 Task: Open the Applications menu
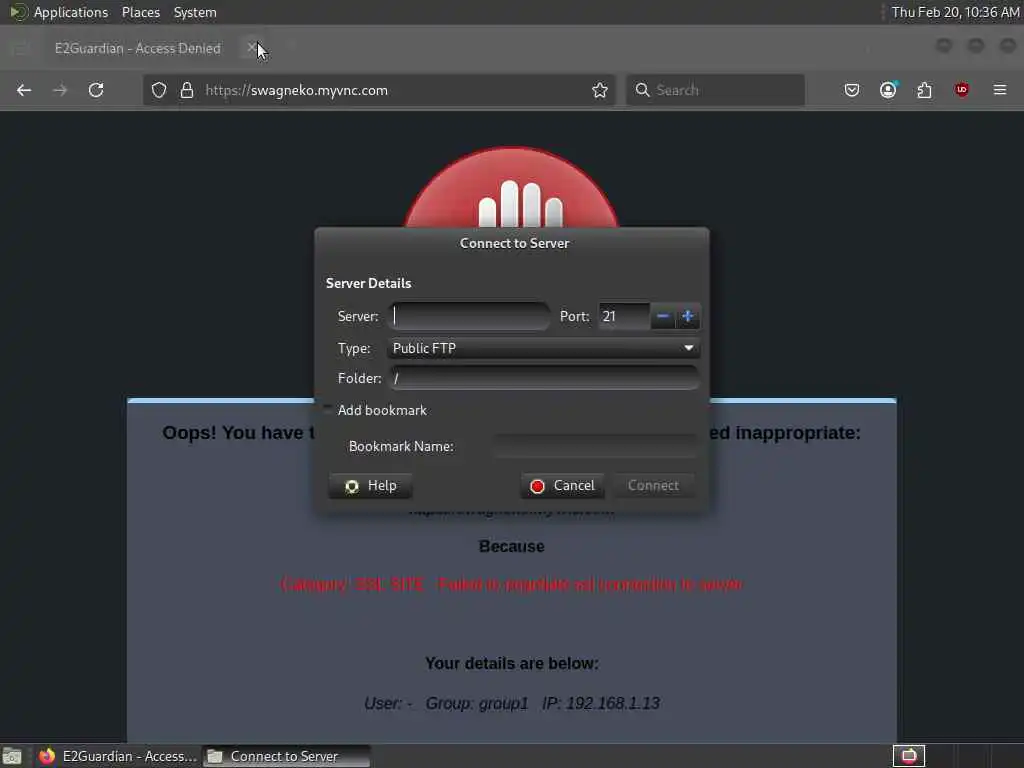[x=71, y=12]
